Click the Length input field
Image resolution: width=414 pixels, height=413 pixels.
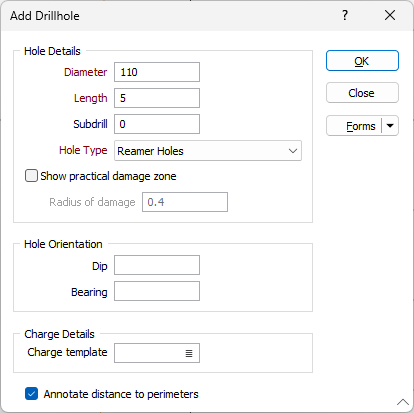[x=157, y=98]
